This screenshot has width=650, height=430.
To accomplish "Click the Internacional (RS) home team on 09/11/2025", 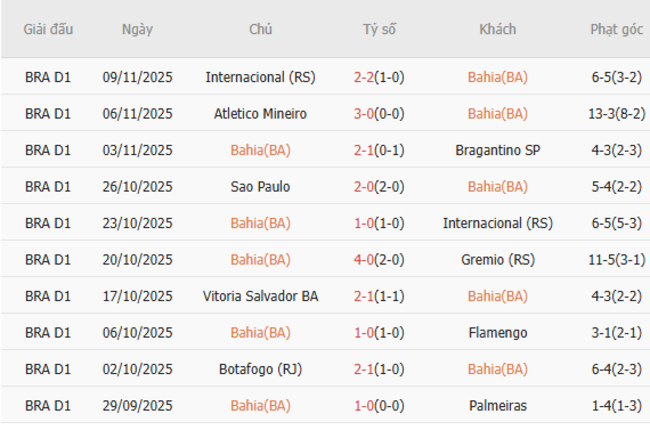I will (x=260, y=77).
